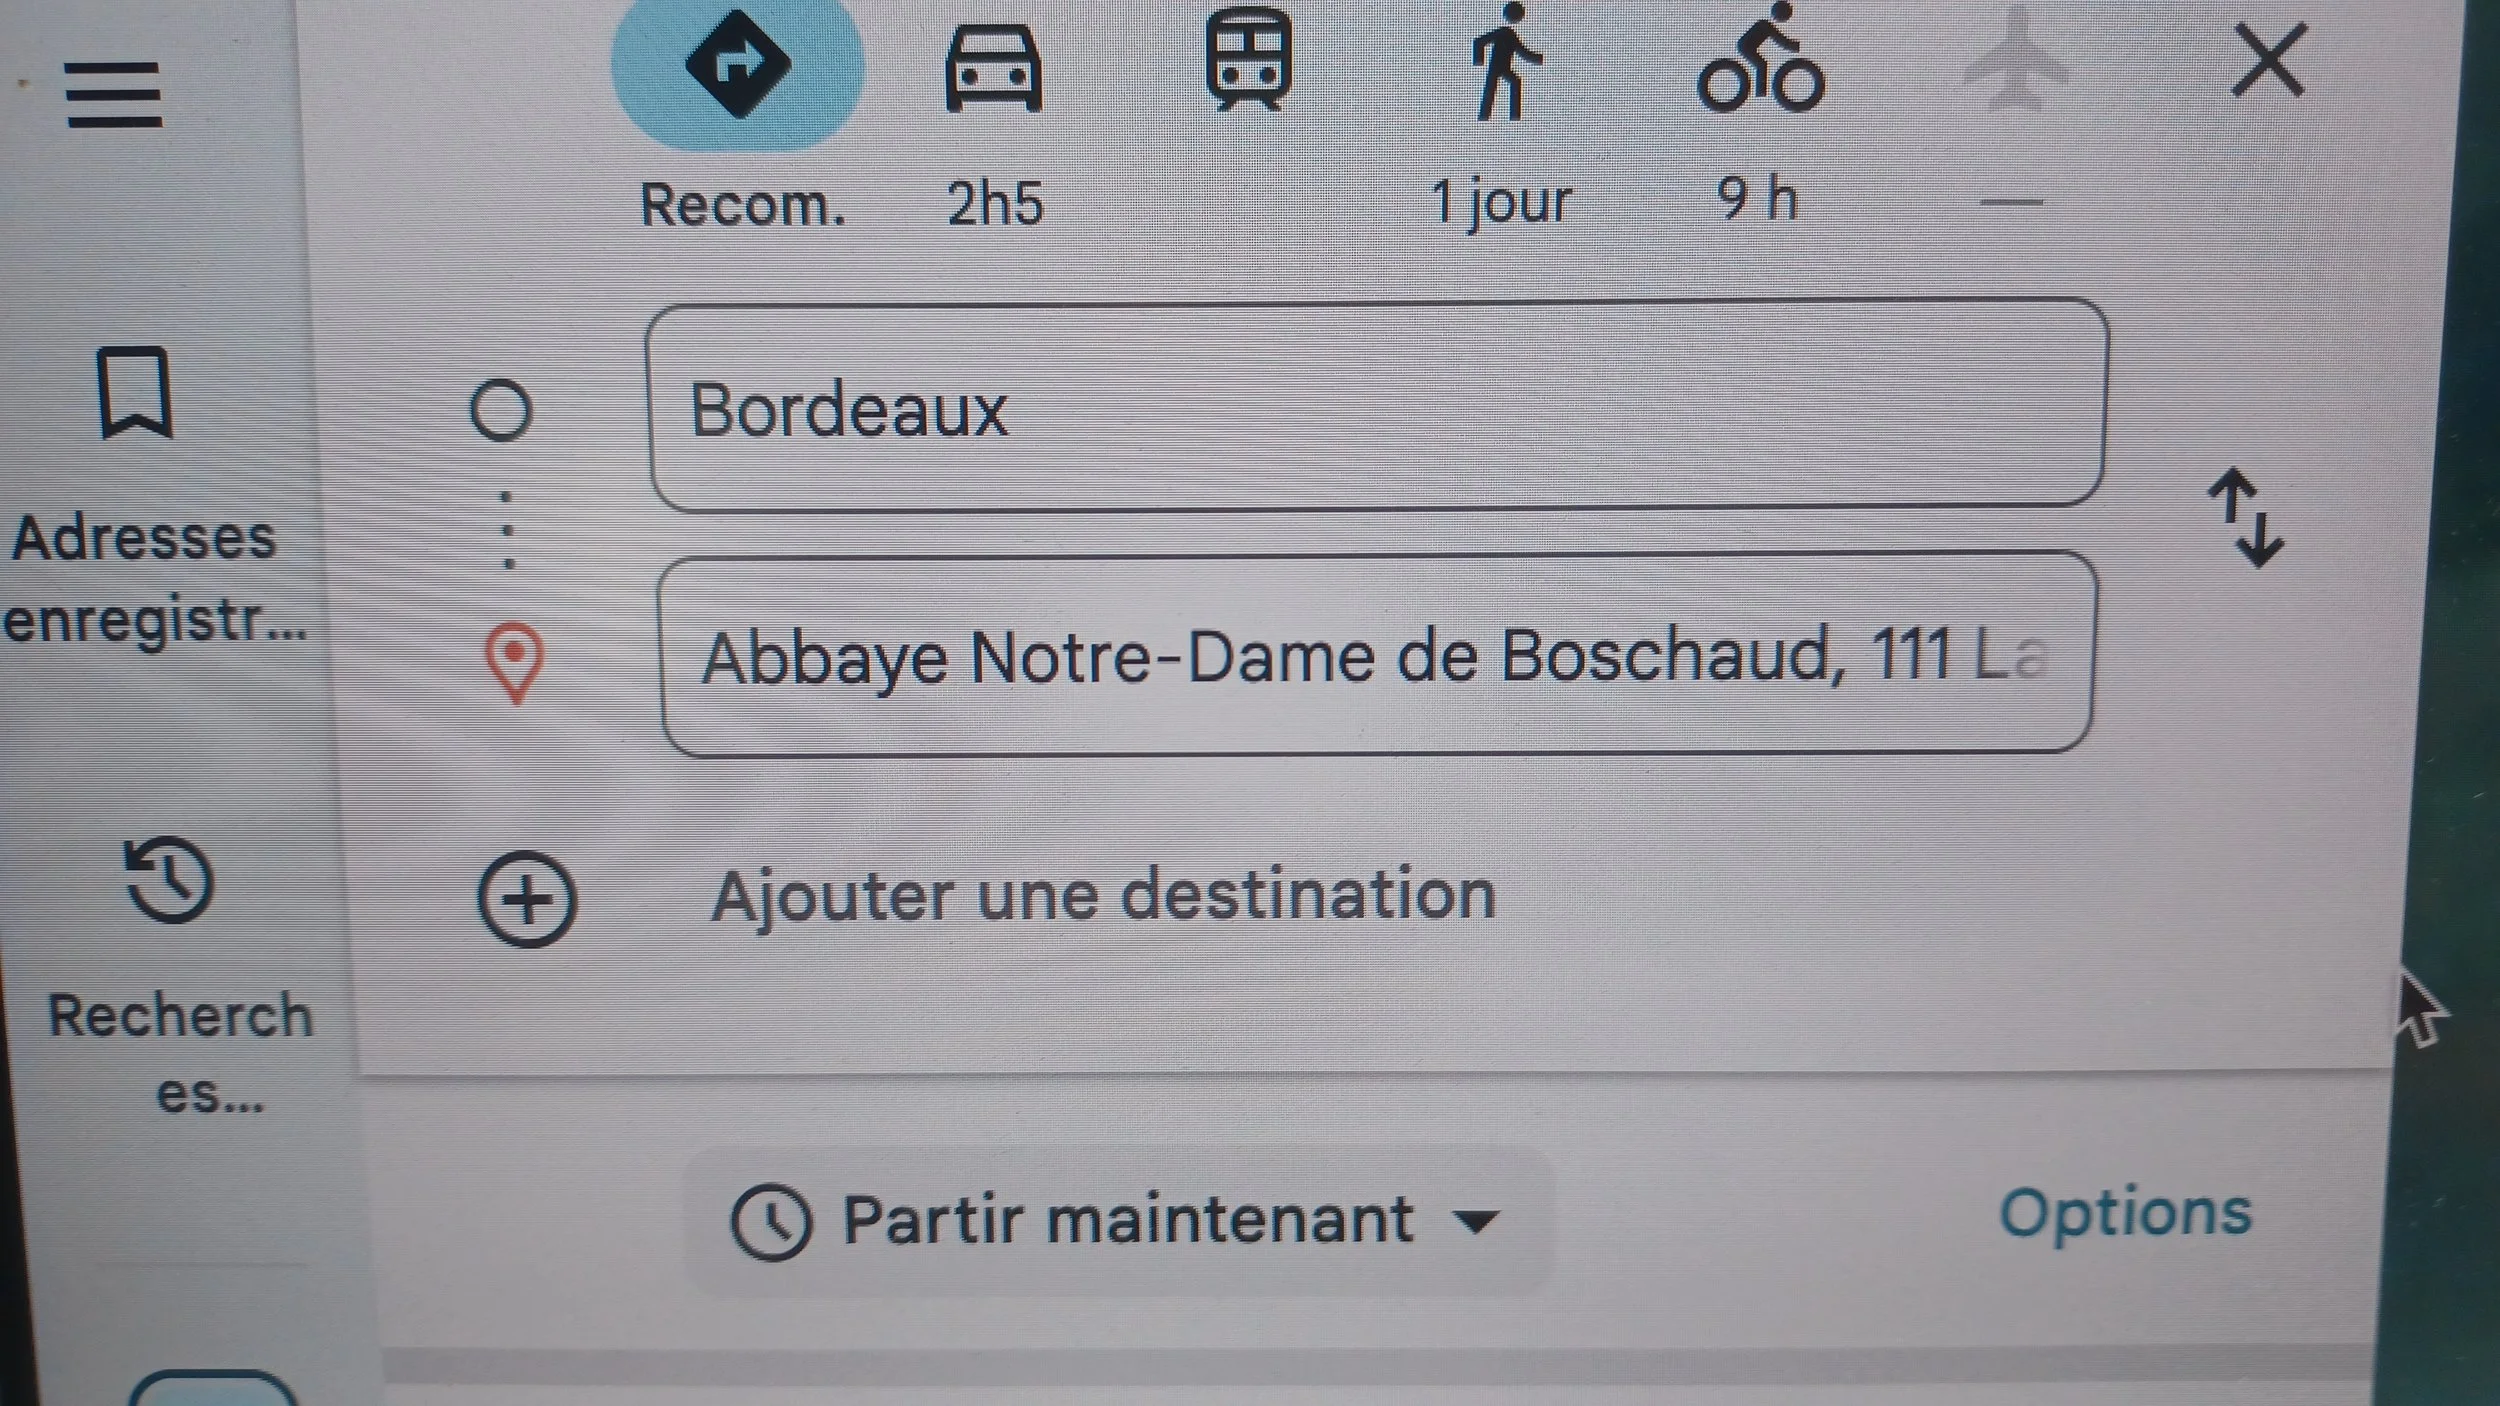Click the plus icon to add destination

(527, 899)
